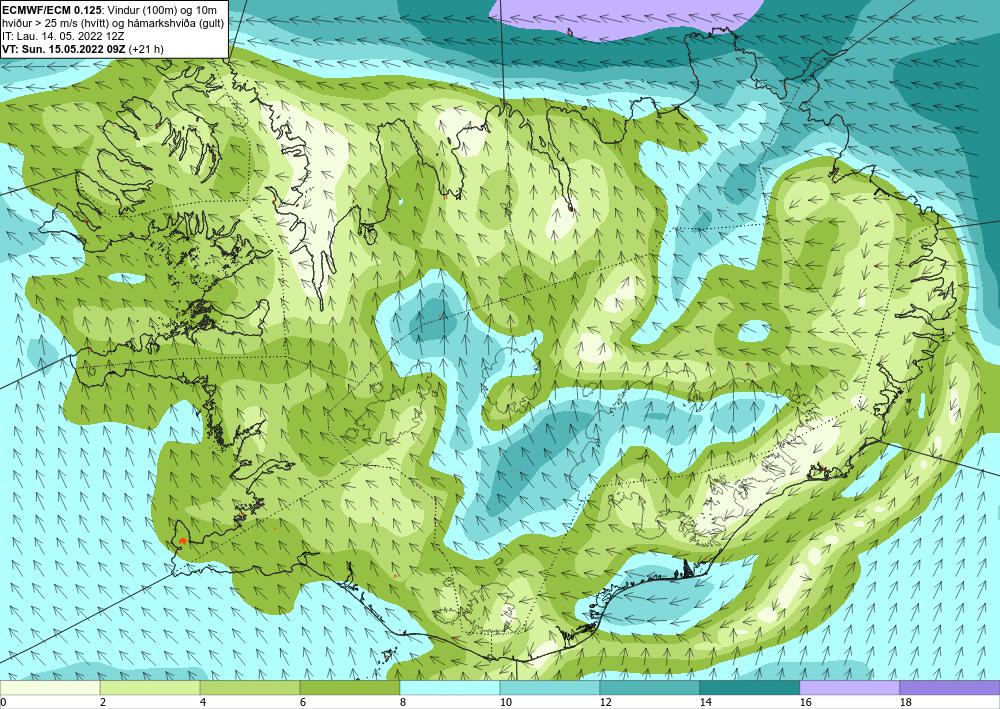
Task: Click the light green 2–4 m/s legend swatch
Action: 150,688
